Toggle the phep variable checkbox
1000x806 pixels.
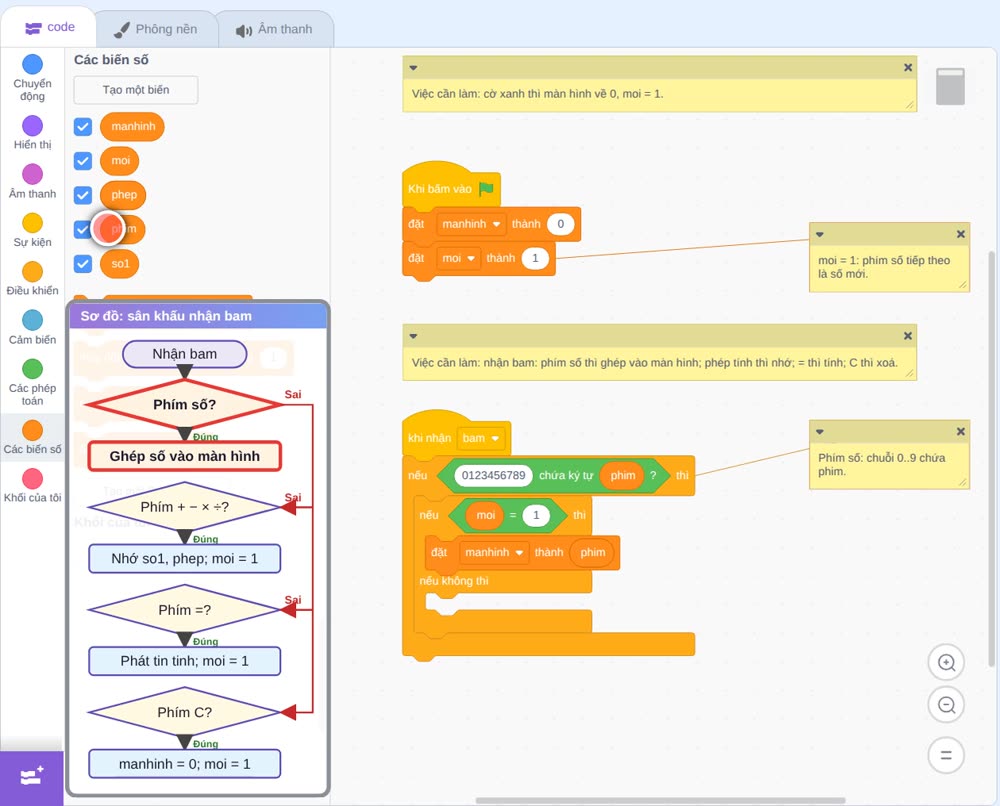83,195
